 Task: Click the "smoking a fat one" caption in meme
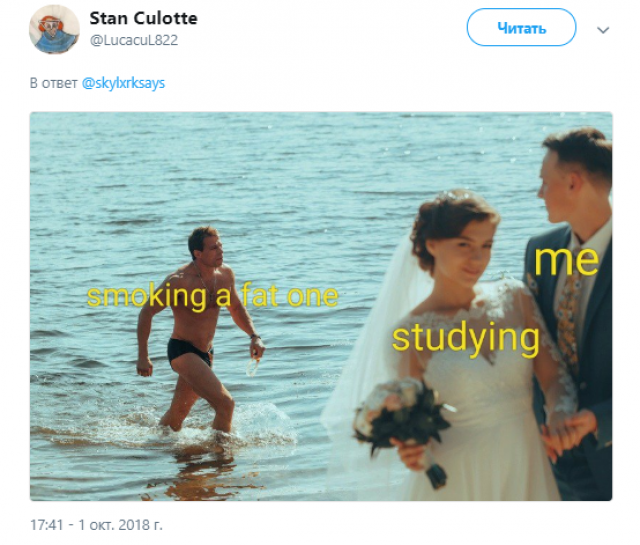tap(213, 296)
